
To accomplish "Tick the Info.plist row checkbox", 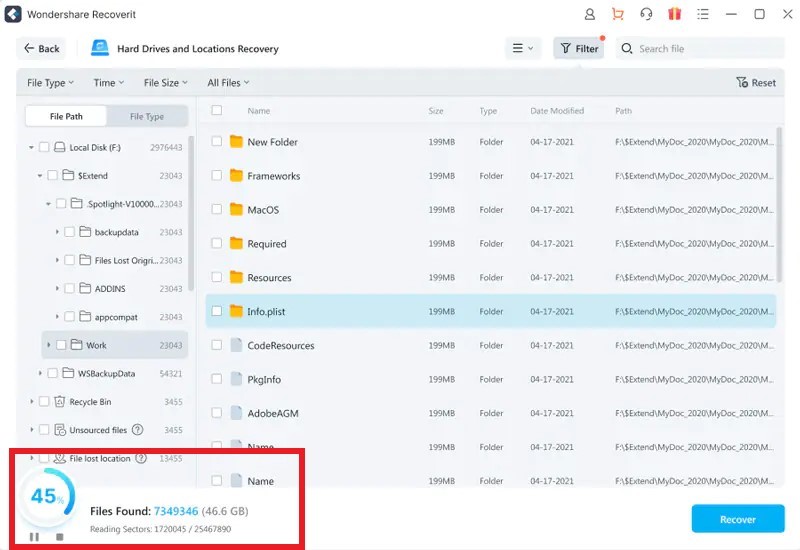I will click(217, 311).
